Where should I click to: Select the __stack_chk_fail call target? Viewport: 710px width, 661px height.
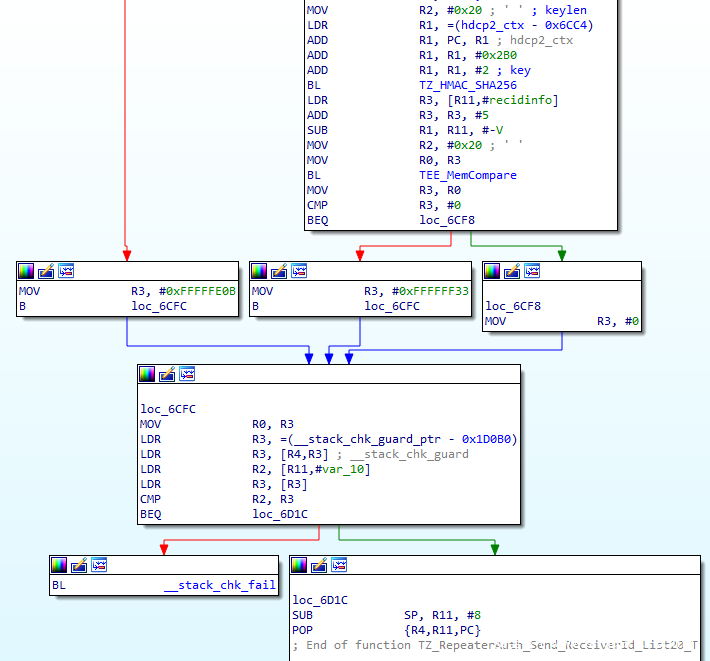[x=220, y=585]
